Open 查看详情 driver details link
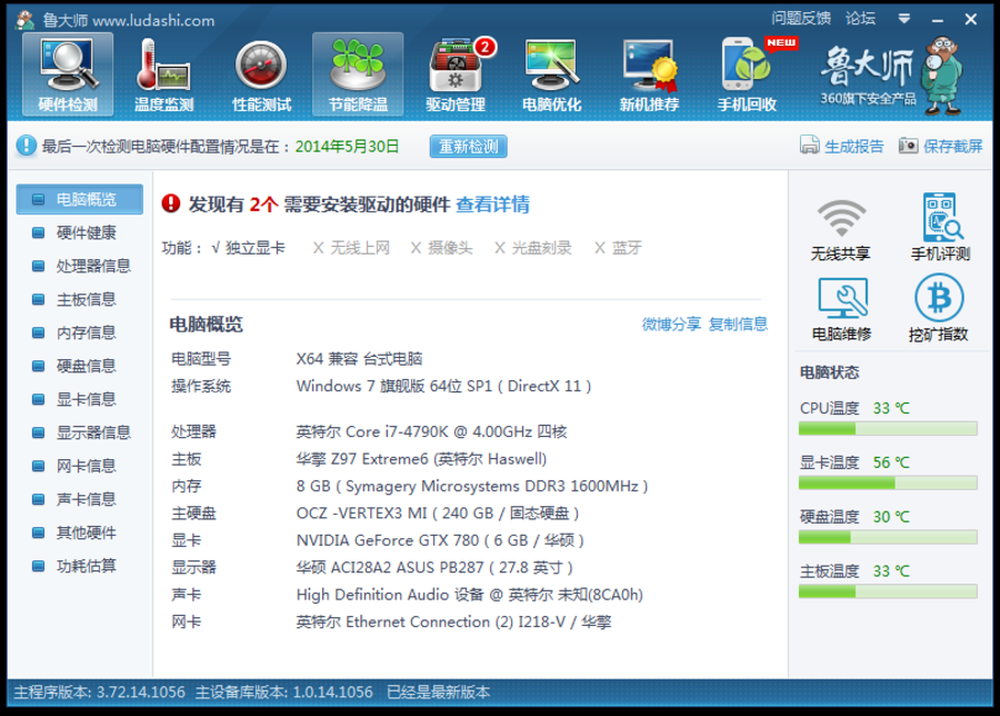This screenshot has width=1000, height=716. pos(492,204)
